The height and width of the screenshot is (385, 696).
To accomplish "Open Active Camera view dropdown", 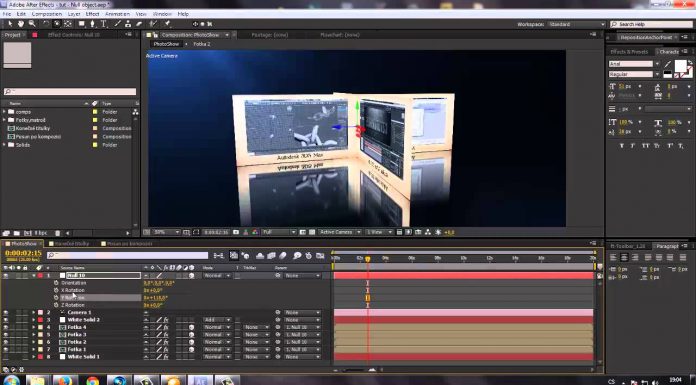I will [x=340, y=232].
